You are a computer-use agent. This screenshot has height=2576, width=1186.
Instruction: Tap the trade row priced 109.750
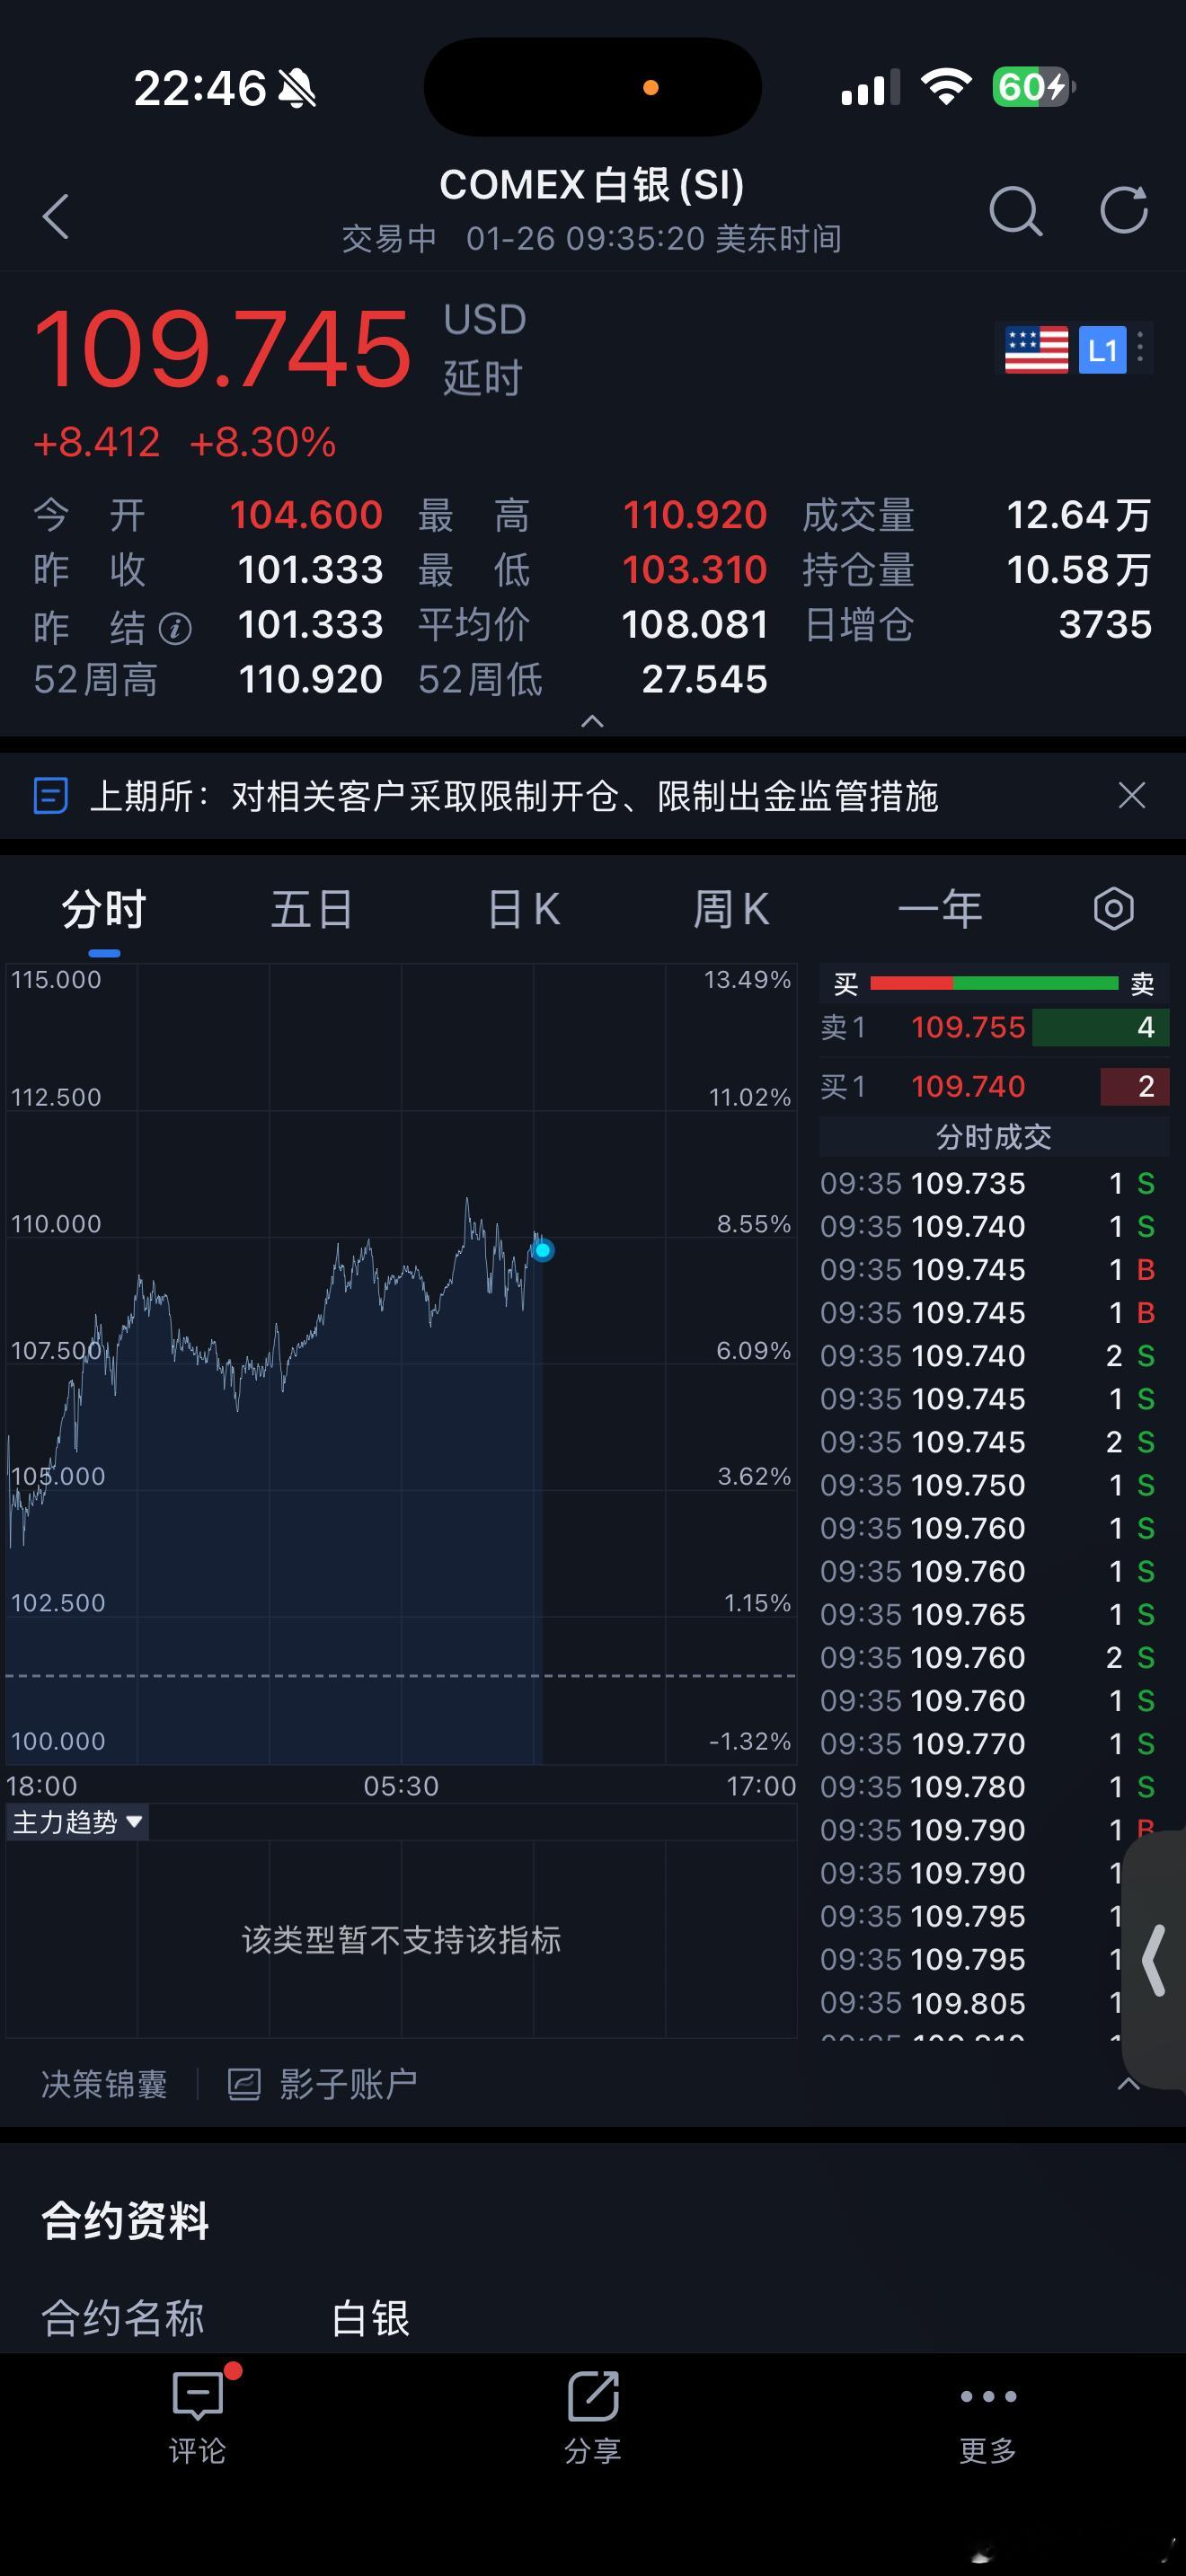(x=988, y=1485)
